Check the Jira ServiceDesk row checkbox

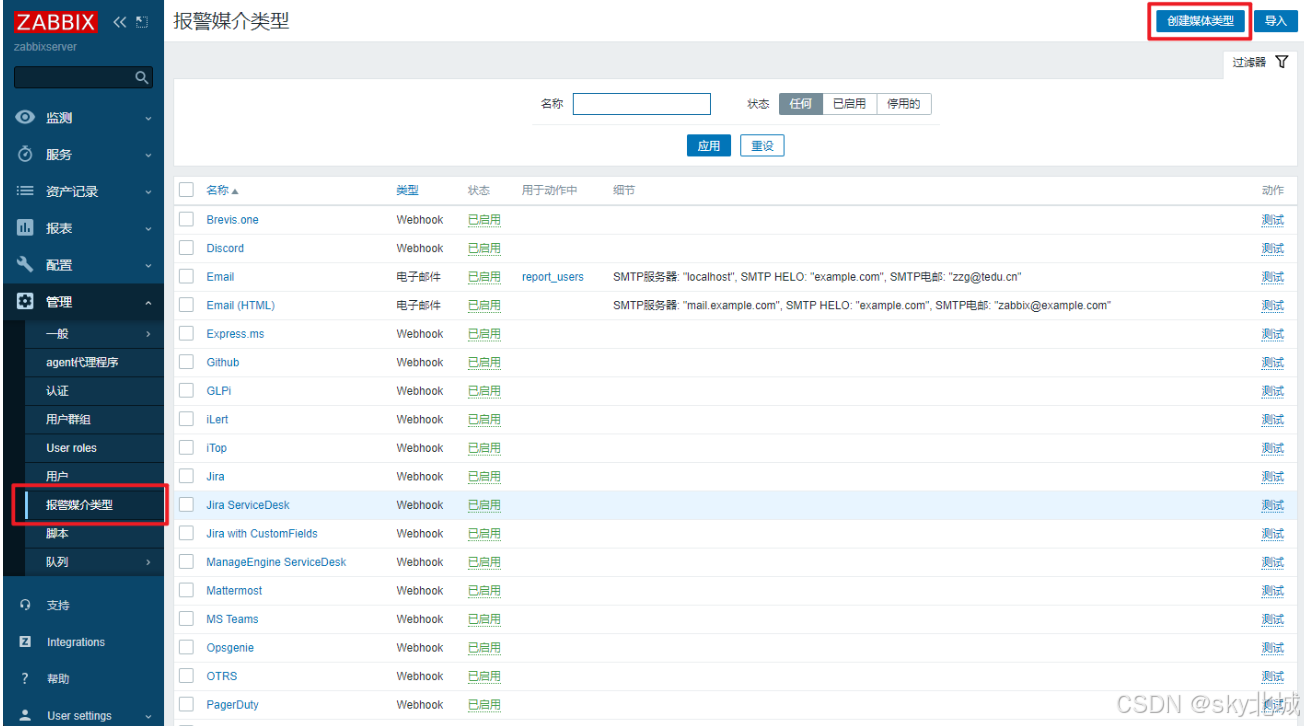(186, 505)
